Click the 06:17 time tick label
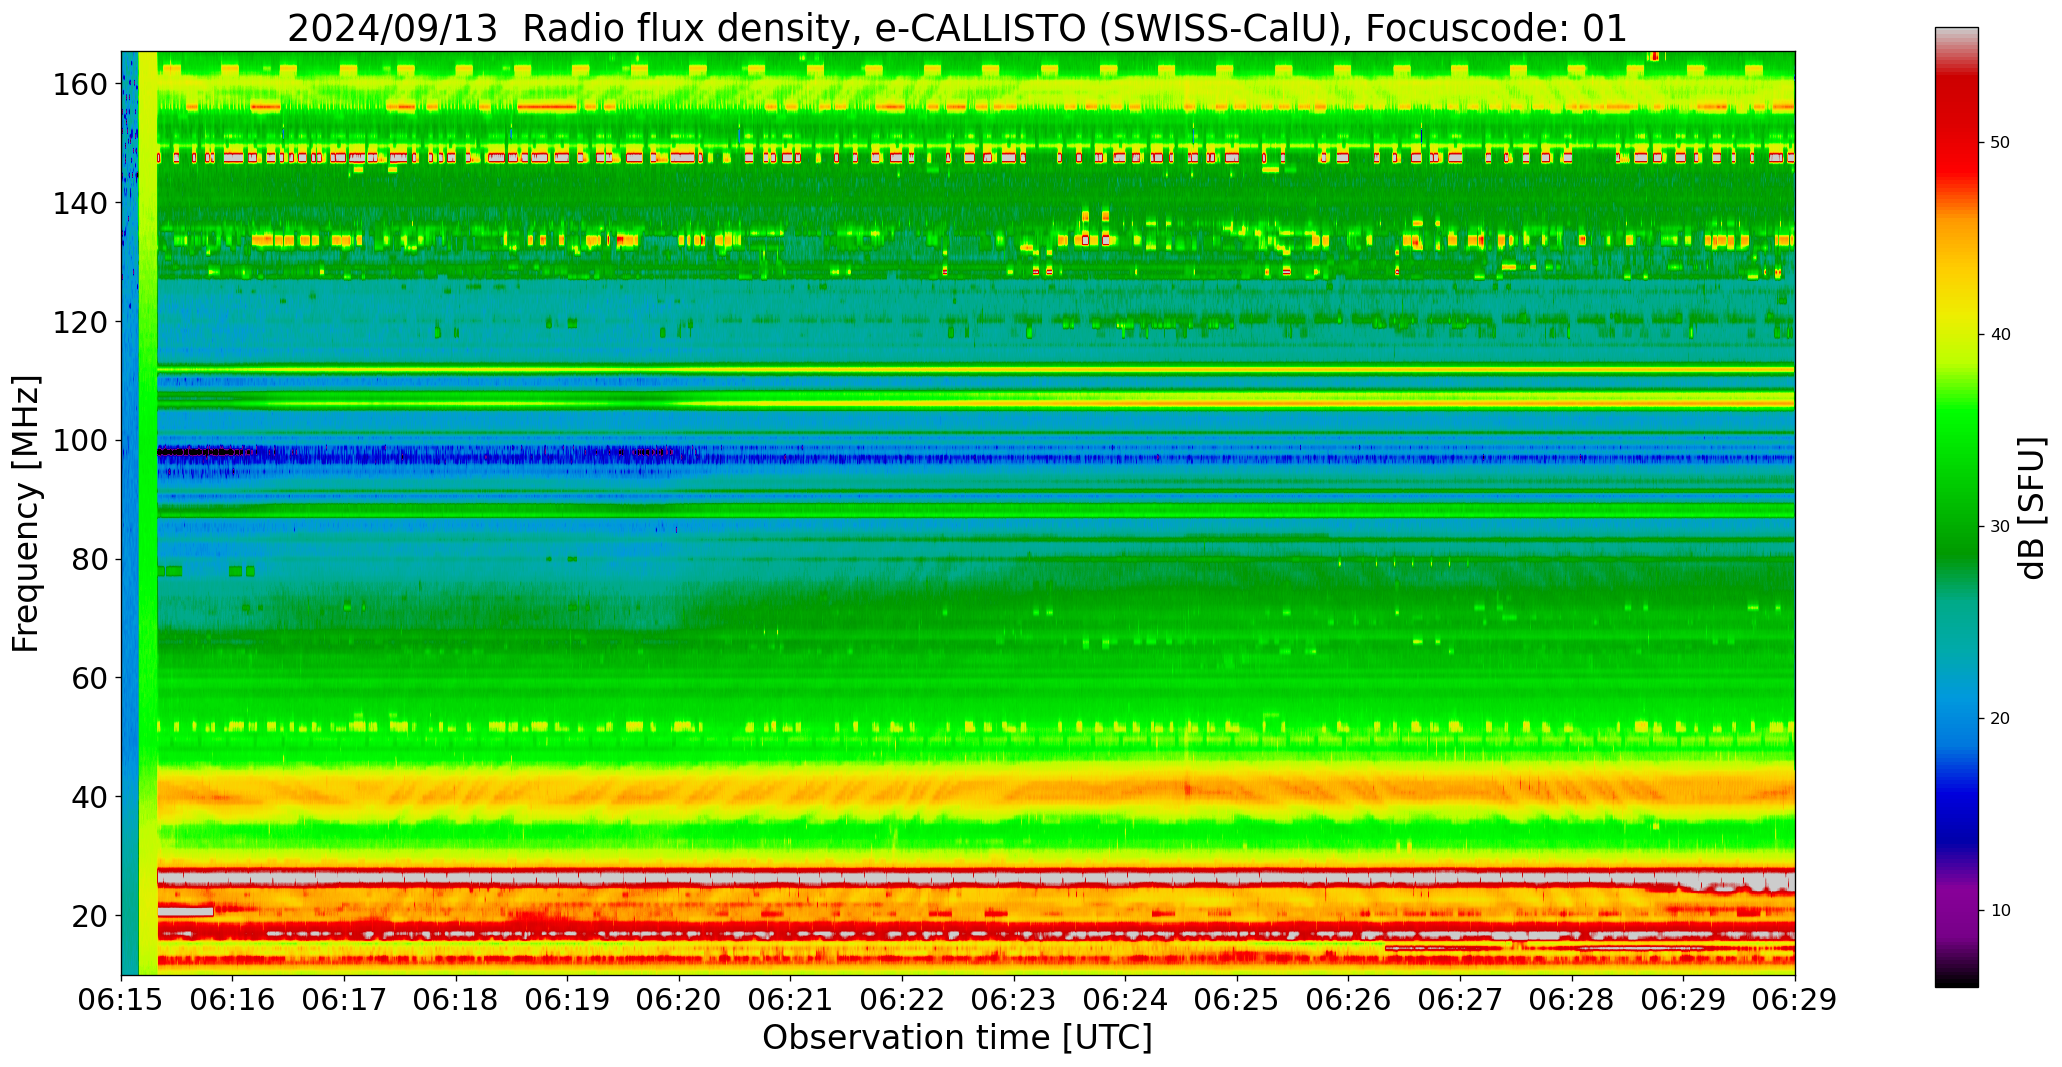This screenshot has height=1067, width=2062. tap(345, 1001)
